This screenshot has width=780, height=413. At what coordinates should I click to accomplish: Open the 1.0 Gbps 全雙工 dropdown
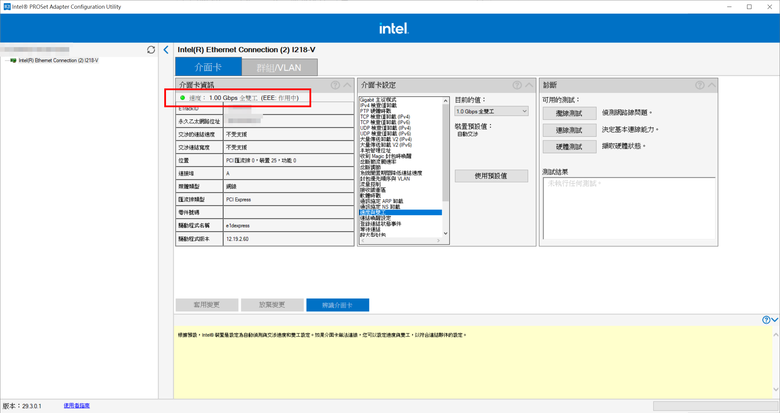[491, 111]
